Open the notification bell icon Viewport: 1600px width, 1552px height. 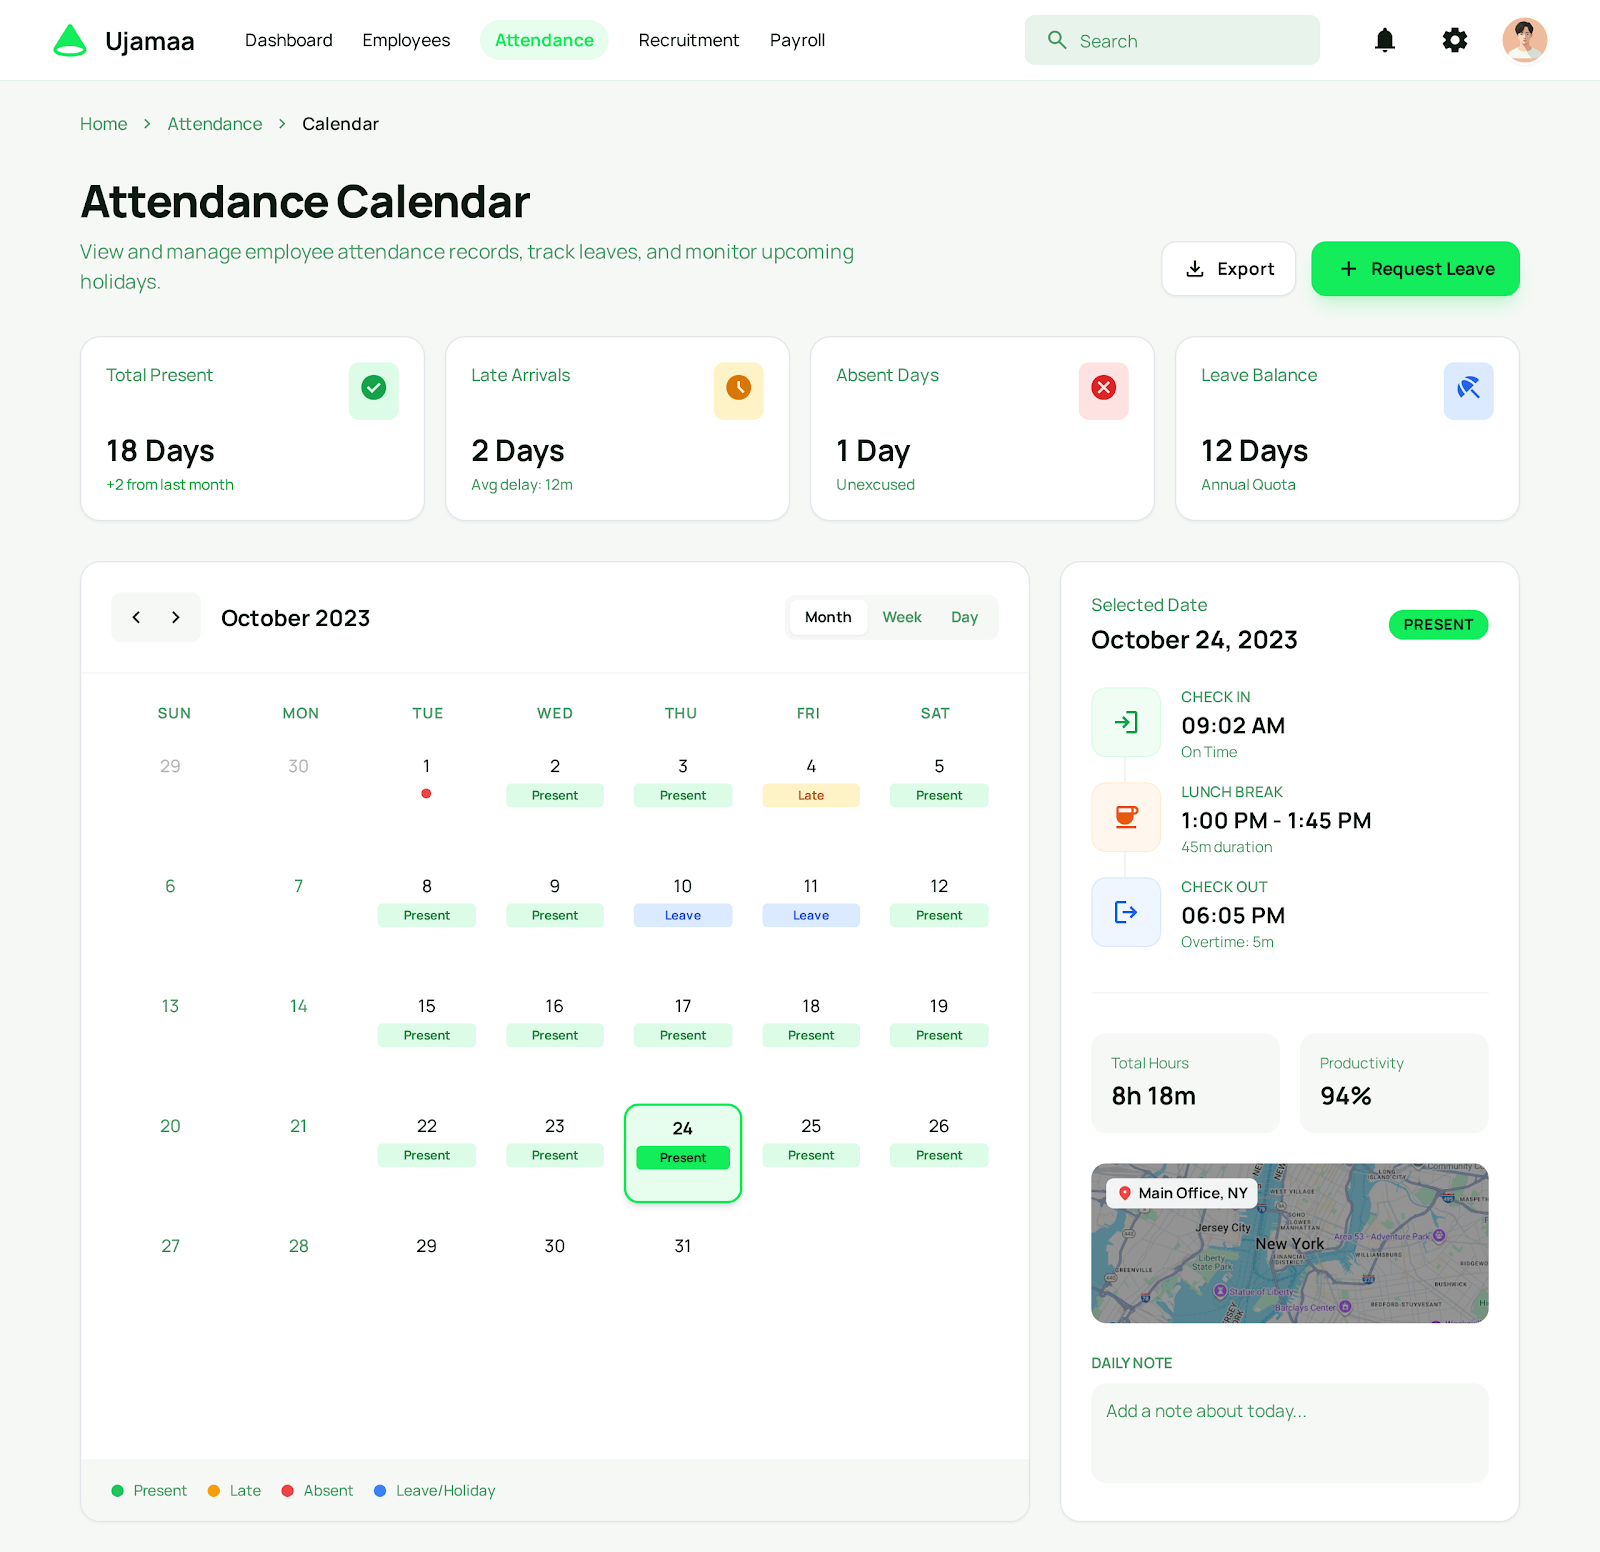coord(1384,40)
